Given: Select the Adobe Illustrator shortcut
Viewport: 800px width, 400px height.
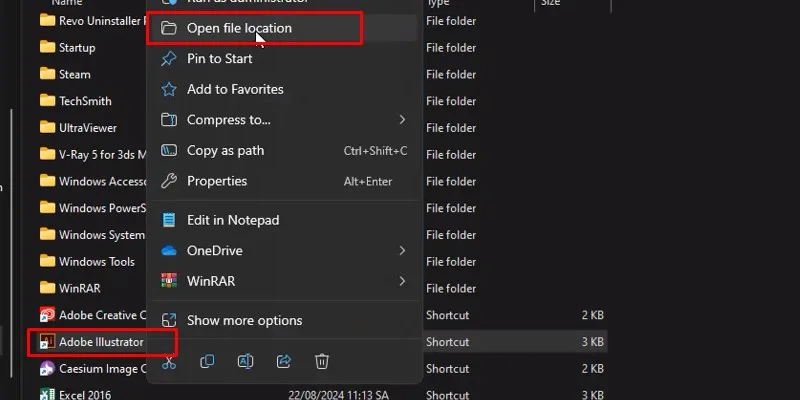Looking at the screenshot, I should click(101, 342).
